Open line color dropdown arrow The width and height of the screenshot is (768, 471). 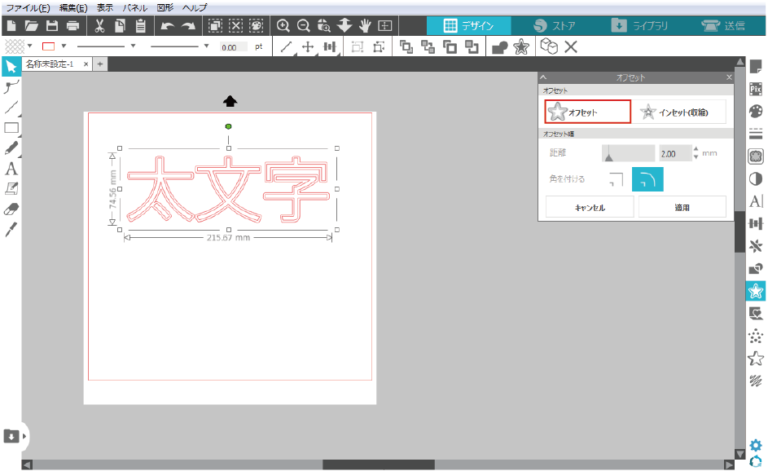pyautogui.click(x=64, y=46)
